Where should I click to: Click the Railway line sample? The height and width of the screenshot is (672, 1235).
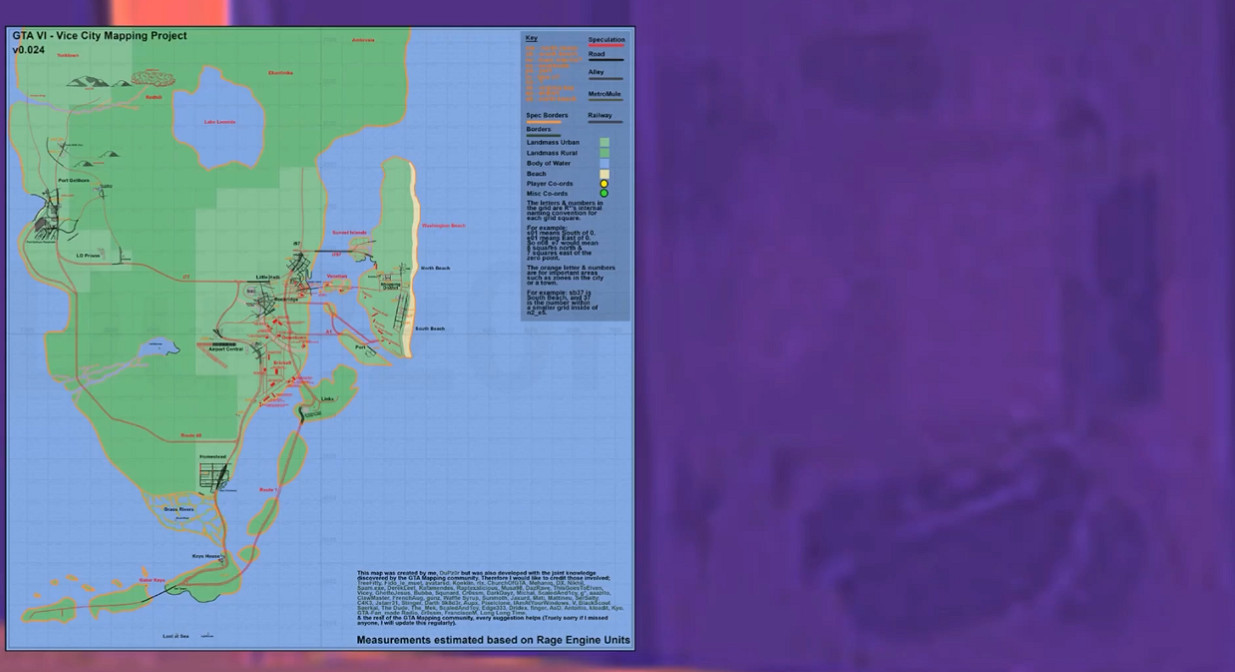click(606, 122)
